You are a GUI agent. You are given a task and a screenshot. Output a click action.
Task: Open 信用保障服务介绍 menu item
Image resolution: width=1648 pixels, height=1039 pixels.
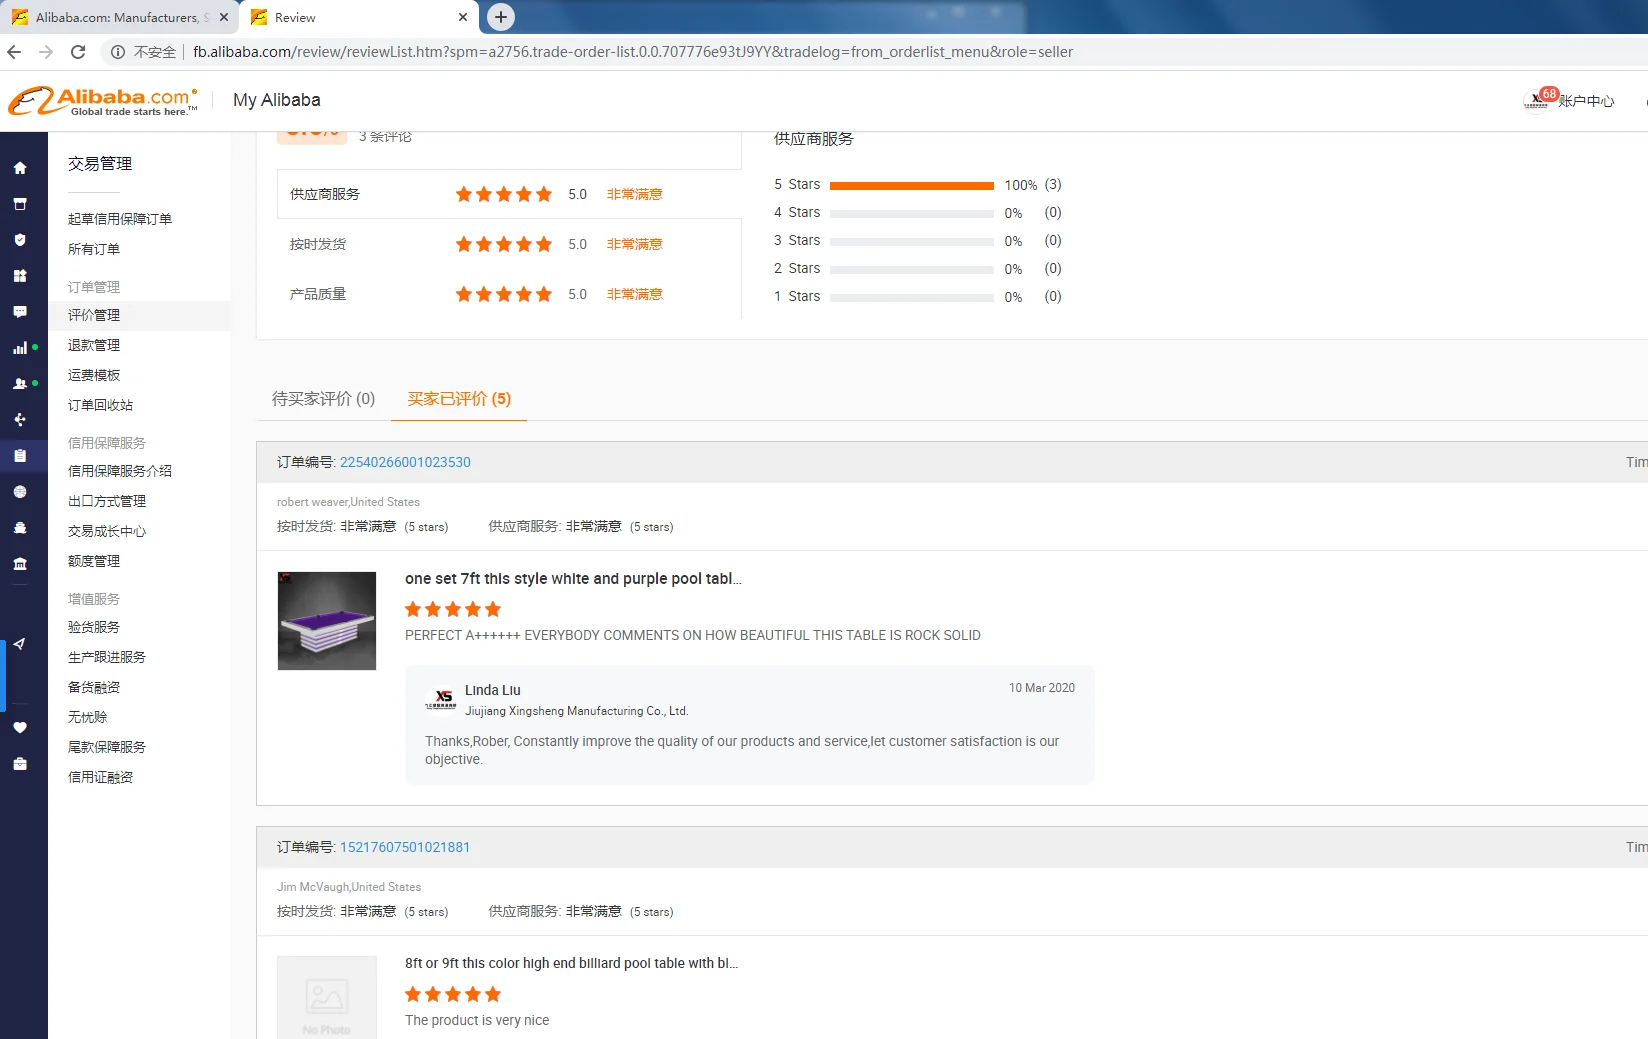(120, 471)
